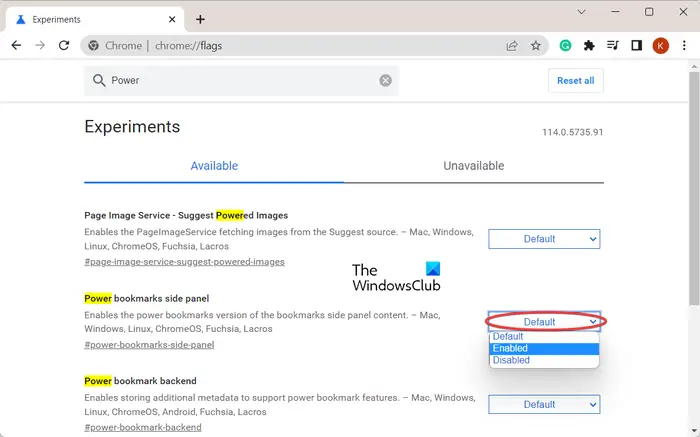The height and width of the screenshot is (437, 700).
Task: Open the #power-bookmarks-side-panel link
Action: (x=149, y=345)
